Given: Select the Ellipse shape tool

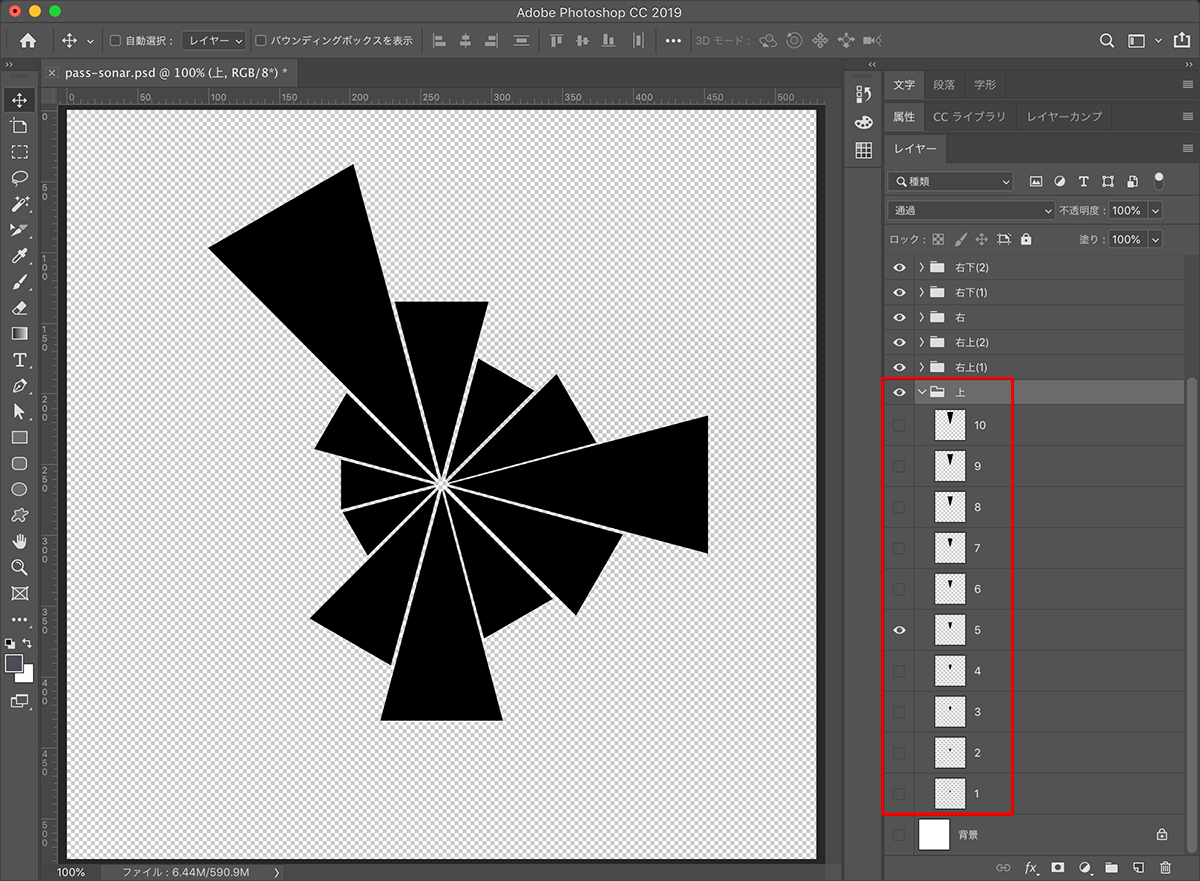Looking at the screenshot, I should click(19, 489).
